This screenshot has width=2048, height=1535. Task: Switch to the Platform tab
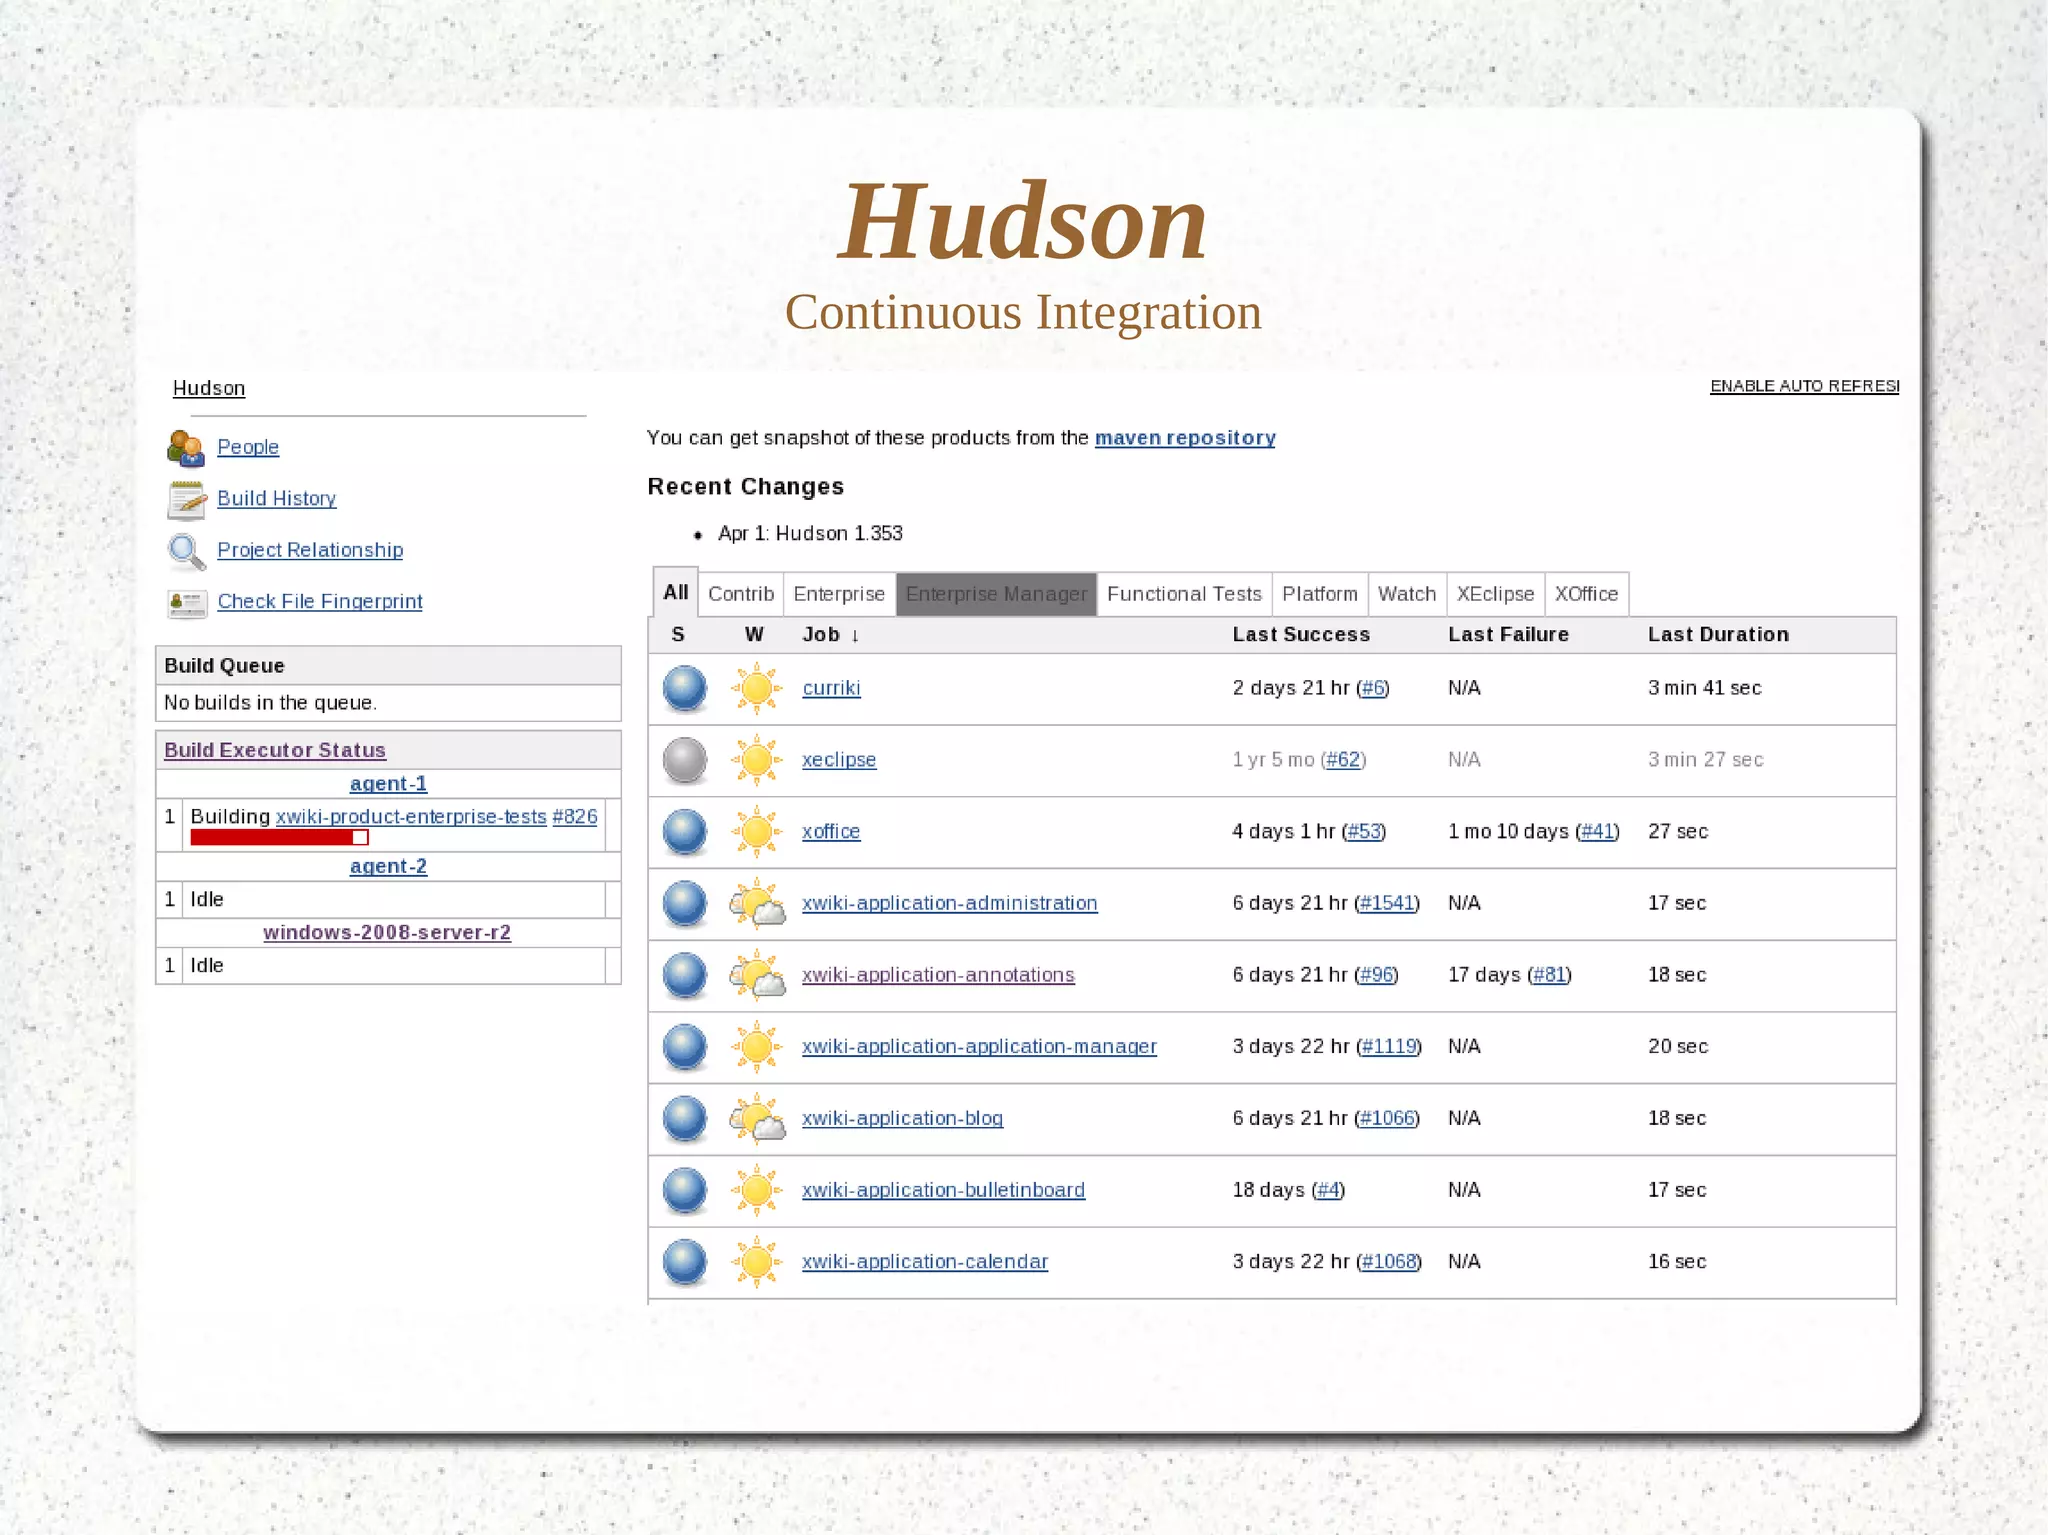click(x=1320, y=594)
